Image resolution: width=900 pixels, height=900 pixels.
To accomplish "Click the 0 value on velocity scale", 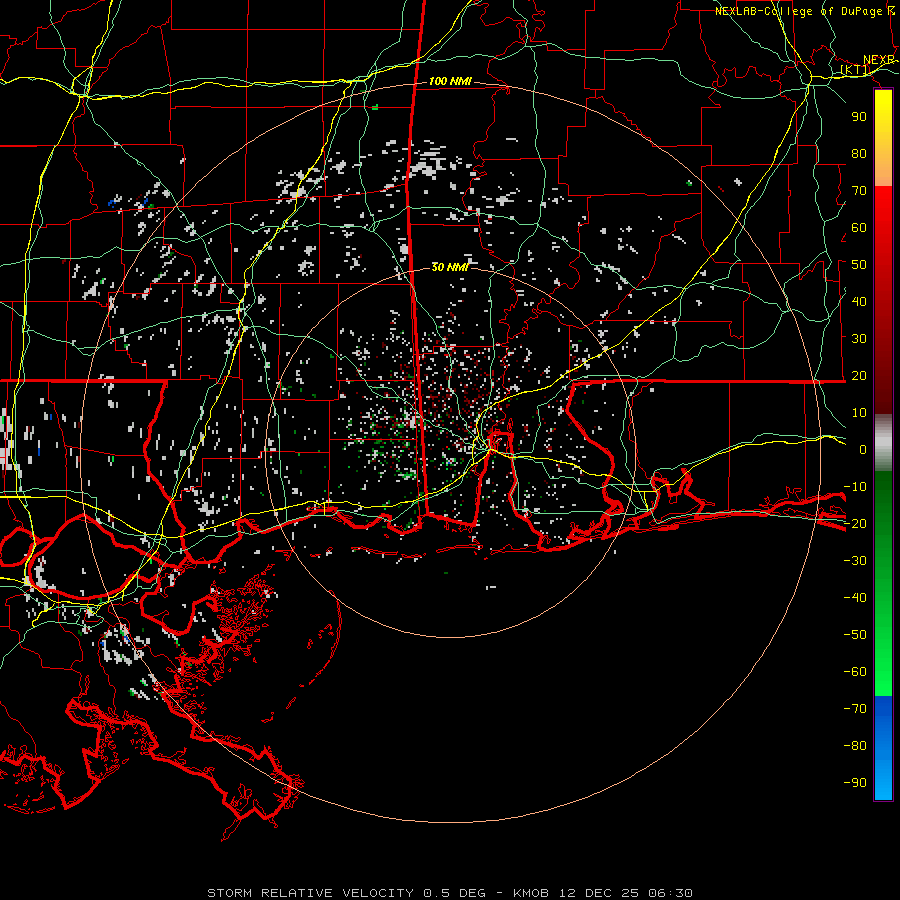I will (x=863, y=449).
